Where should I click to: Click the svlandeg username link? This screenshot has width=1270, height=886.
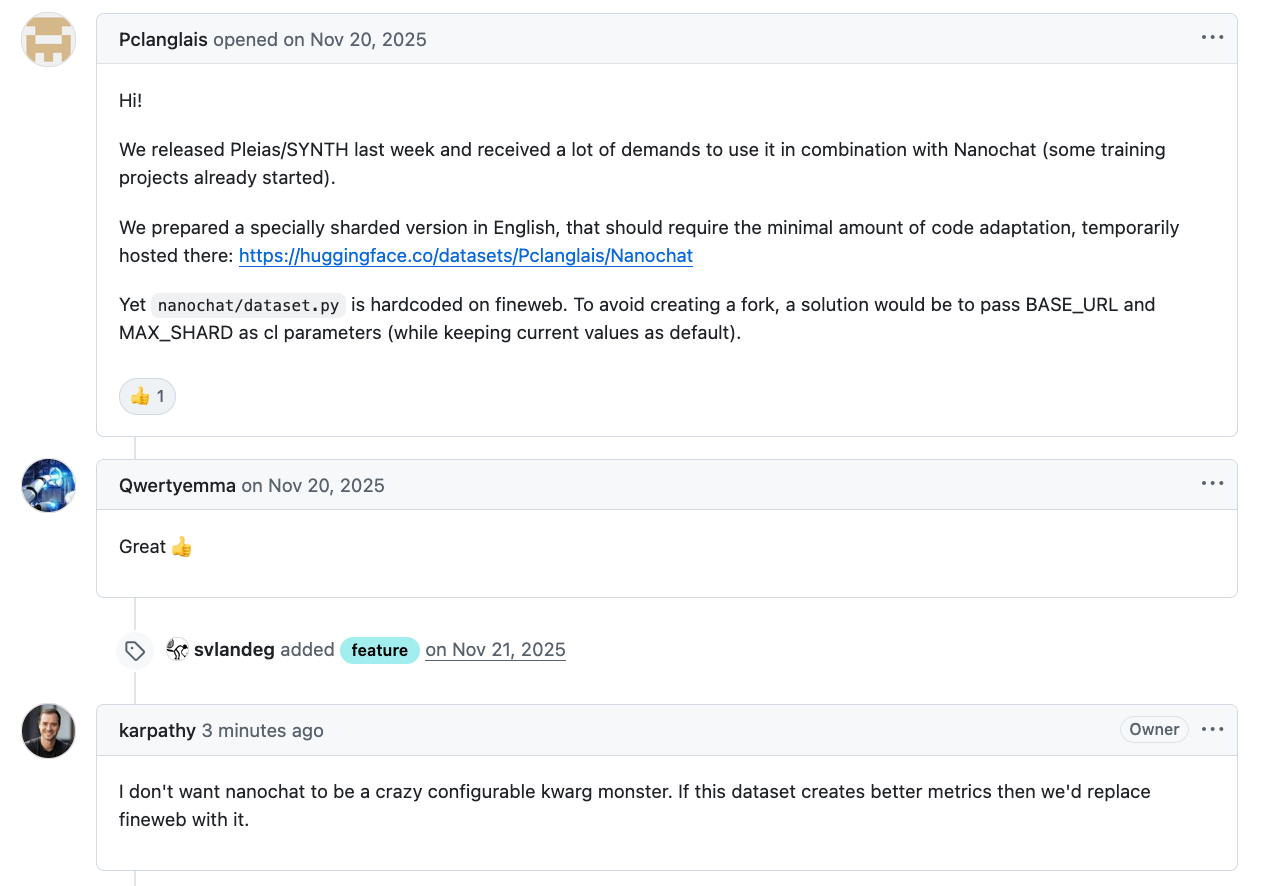(x=234, y=650)
